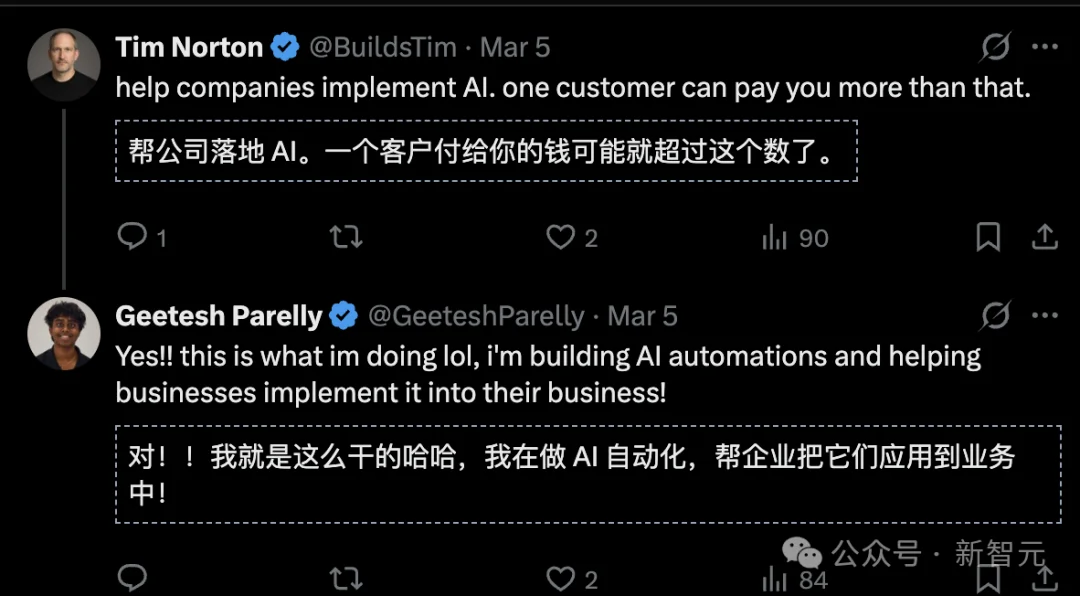Reply to Tim Norton's tweet

132,237
